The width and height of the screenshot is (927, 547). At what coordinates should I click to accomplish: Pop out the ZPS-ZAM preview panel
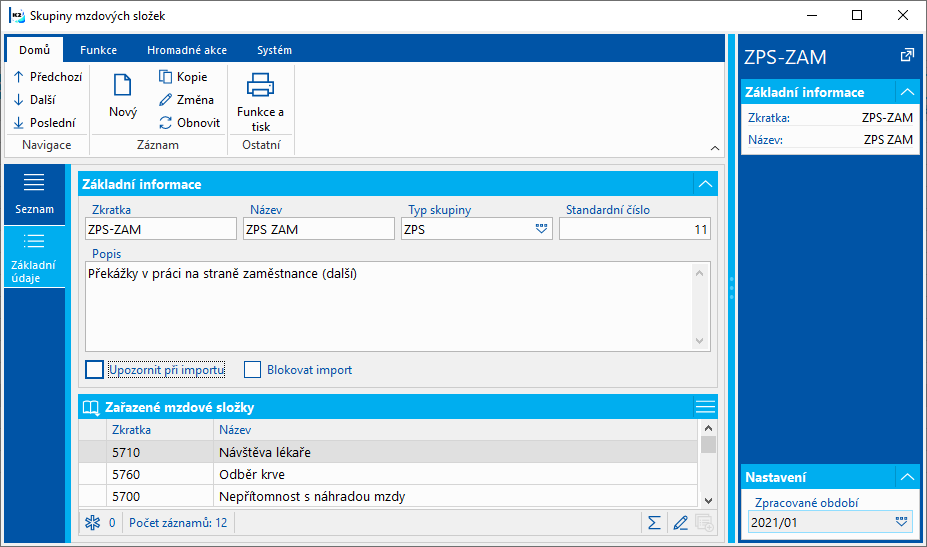pos(907,56)
